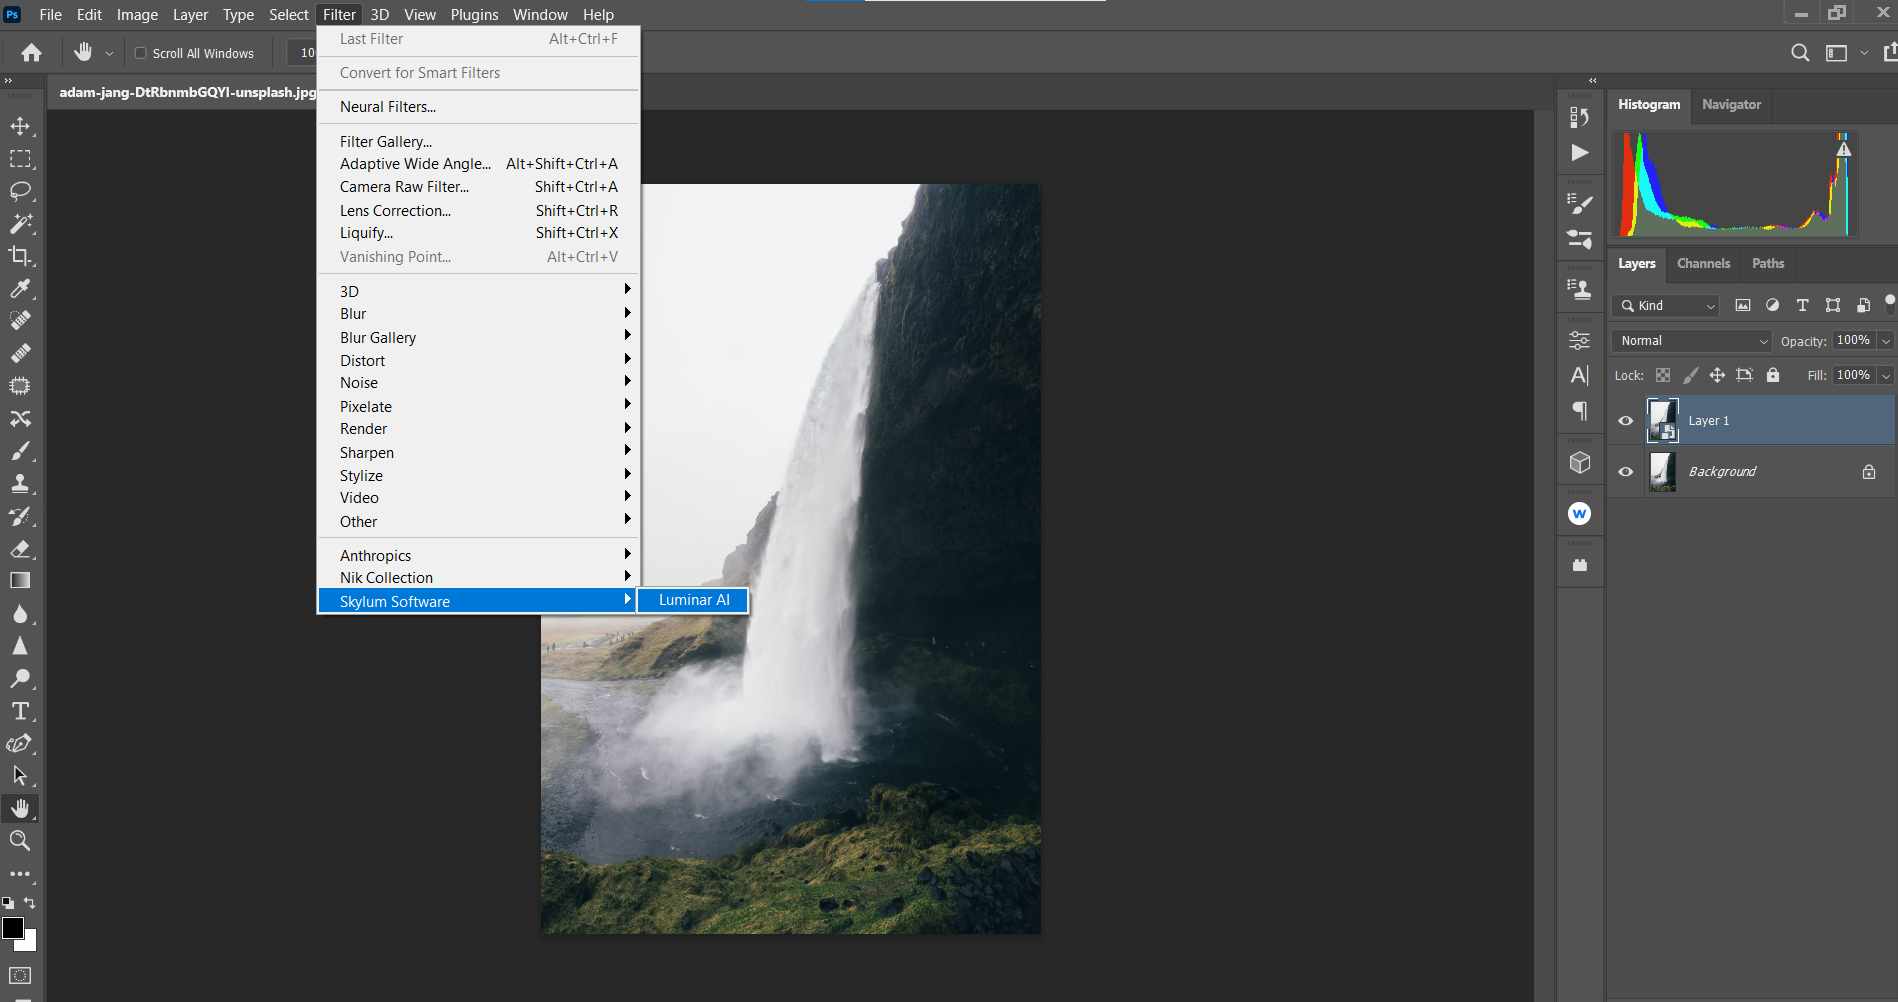Choose Liquify from the Filter menu
Image resolution: width=1898 pixels, height=1002 pixels.
[x=478, y=233]
